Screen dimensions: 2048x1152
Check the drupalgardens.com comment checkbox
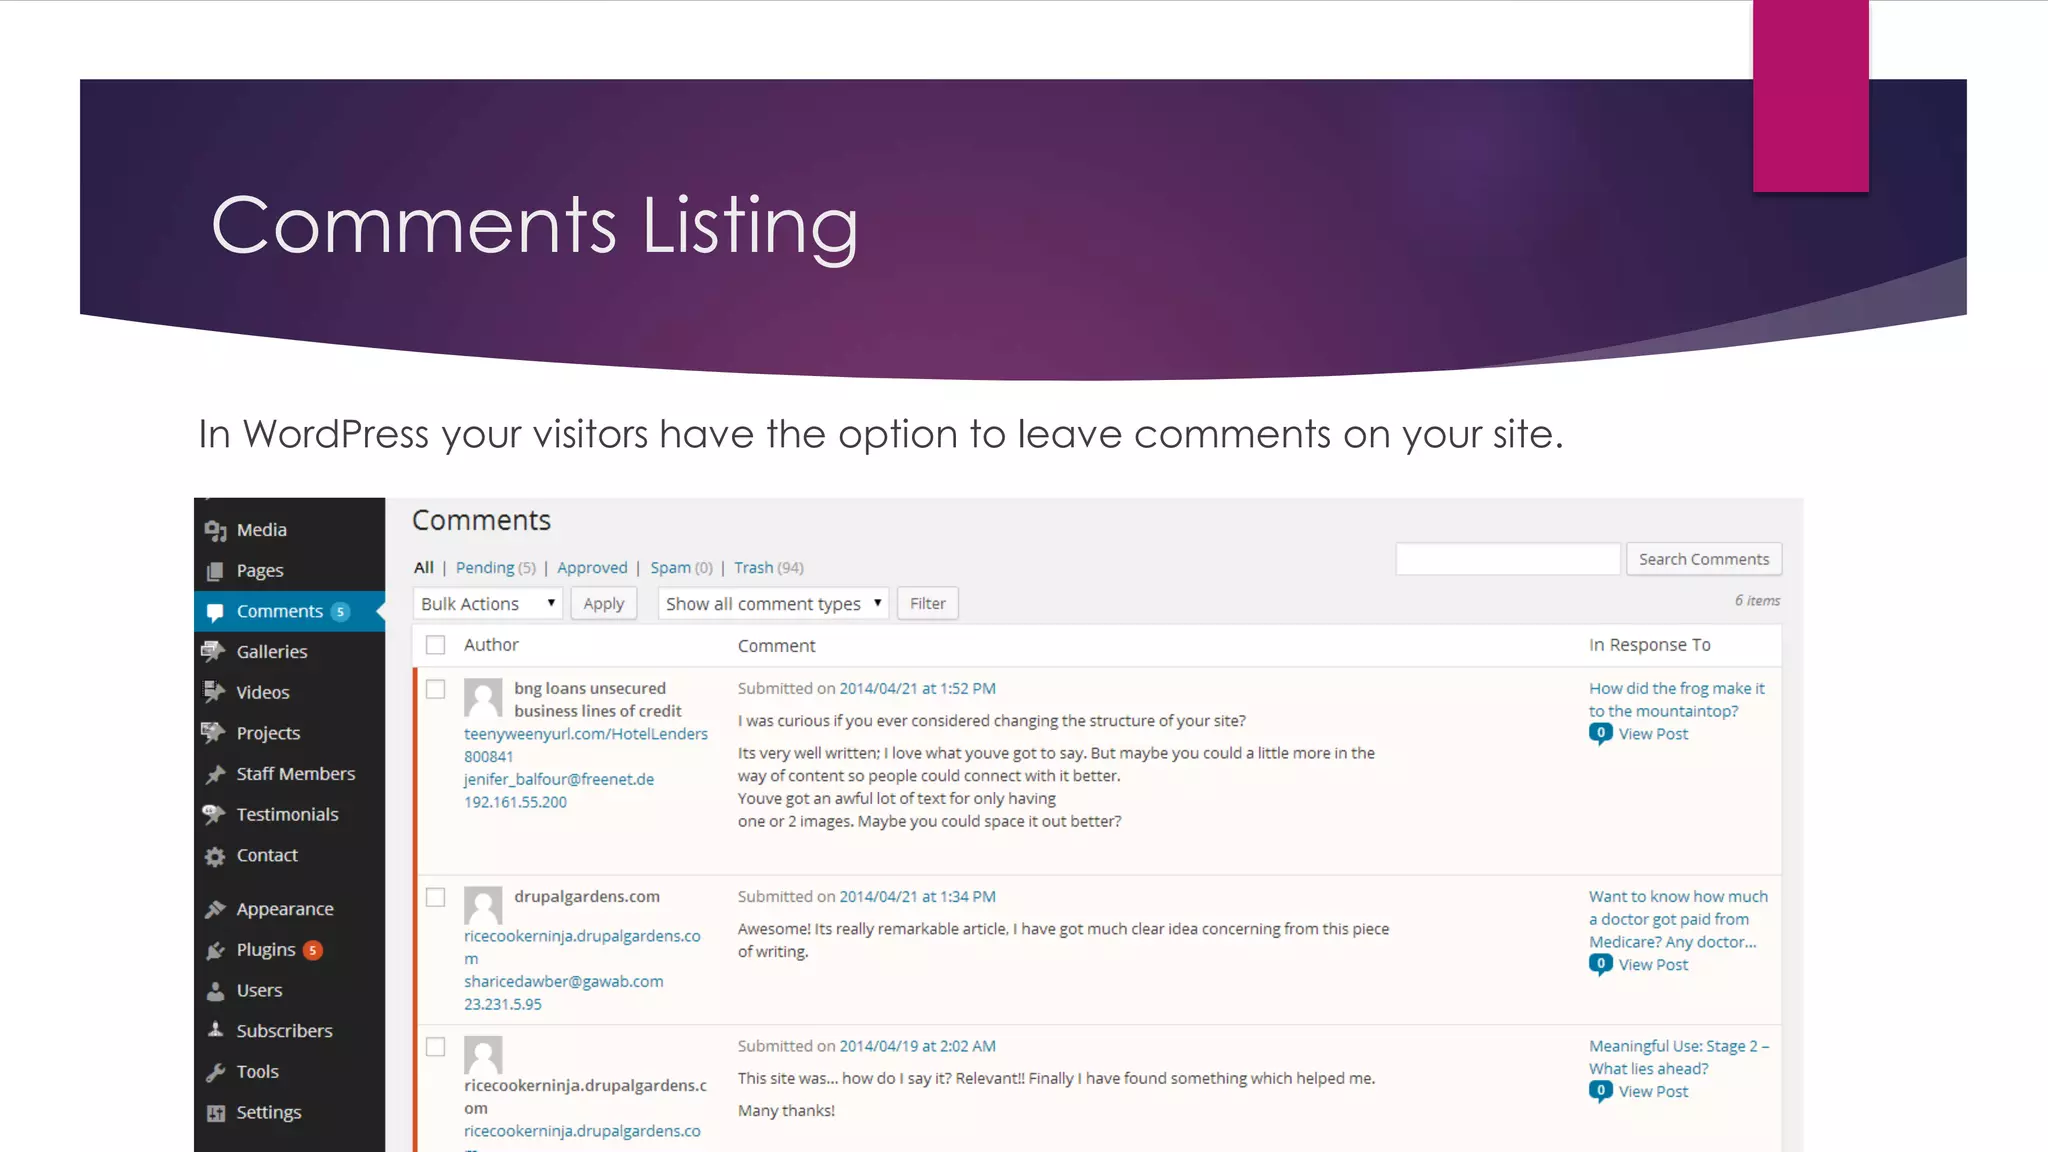tap(435, 897)
